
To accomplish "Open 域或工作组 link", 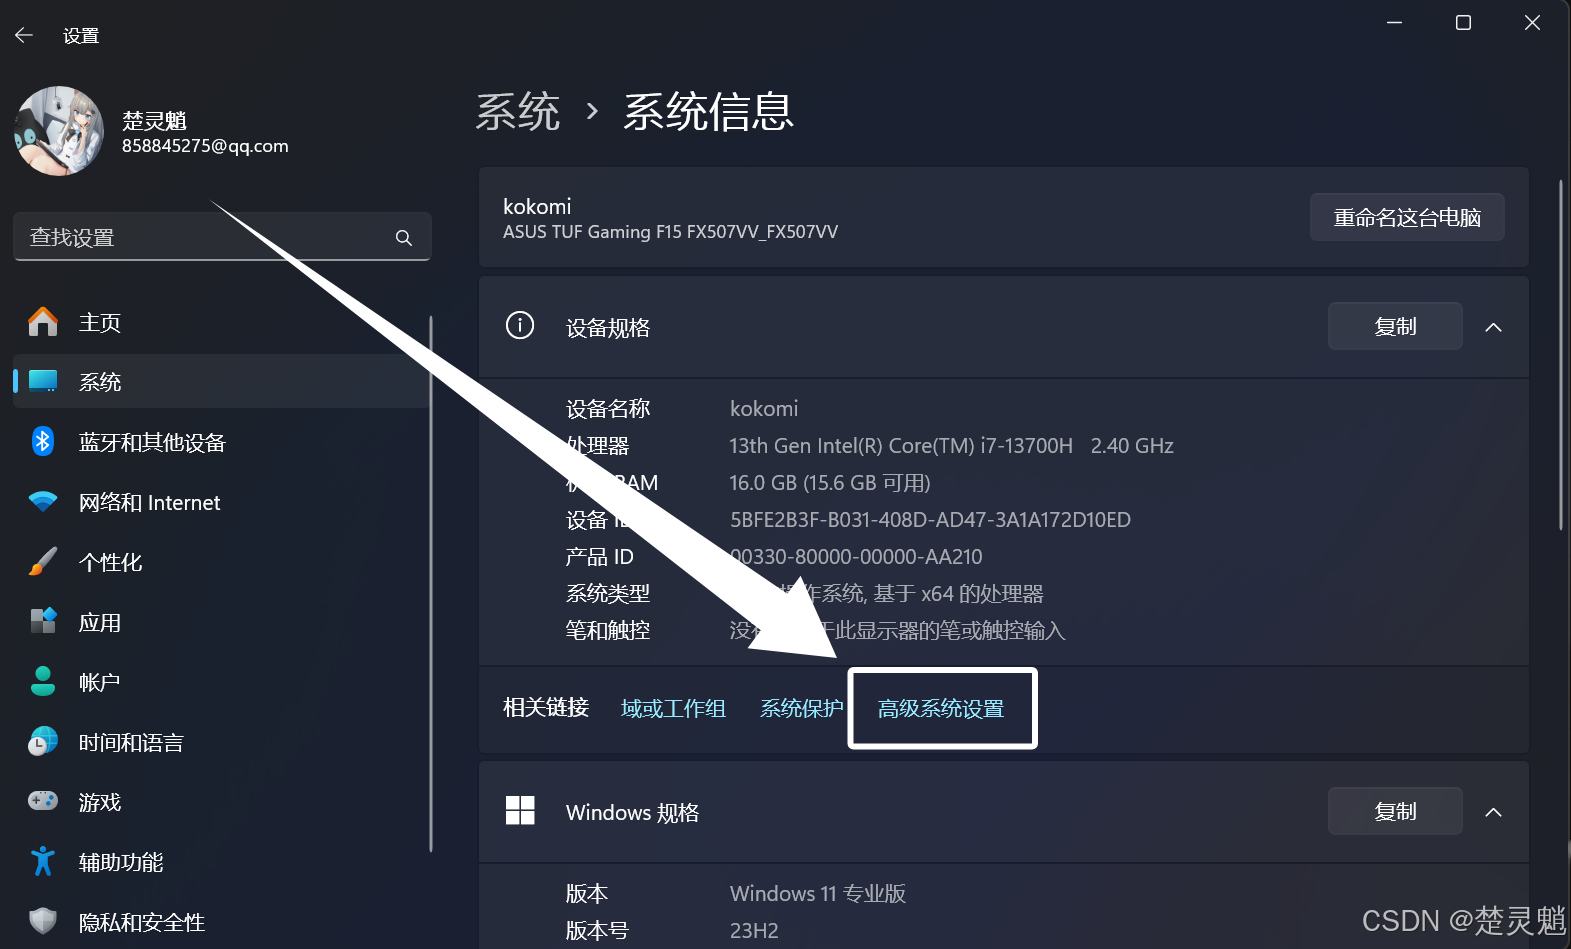I will 673,708.
